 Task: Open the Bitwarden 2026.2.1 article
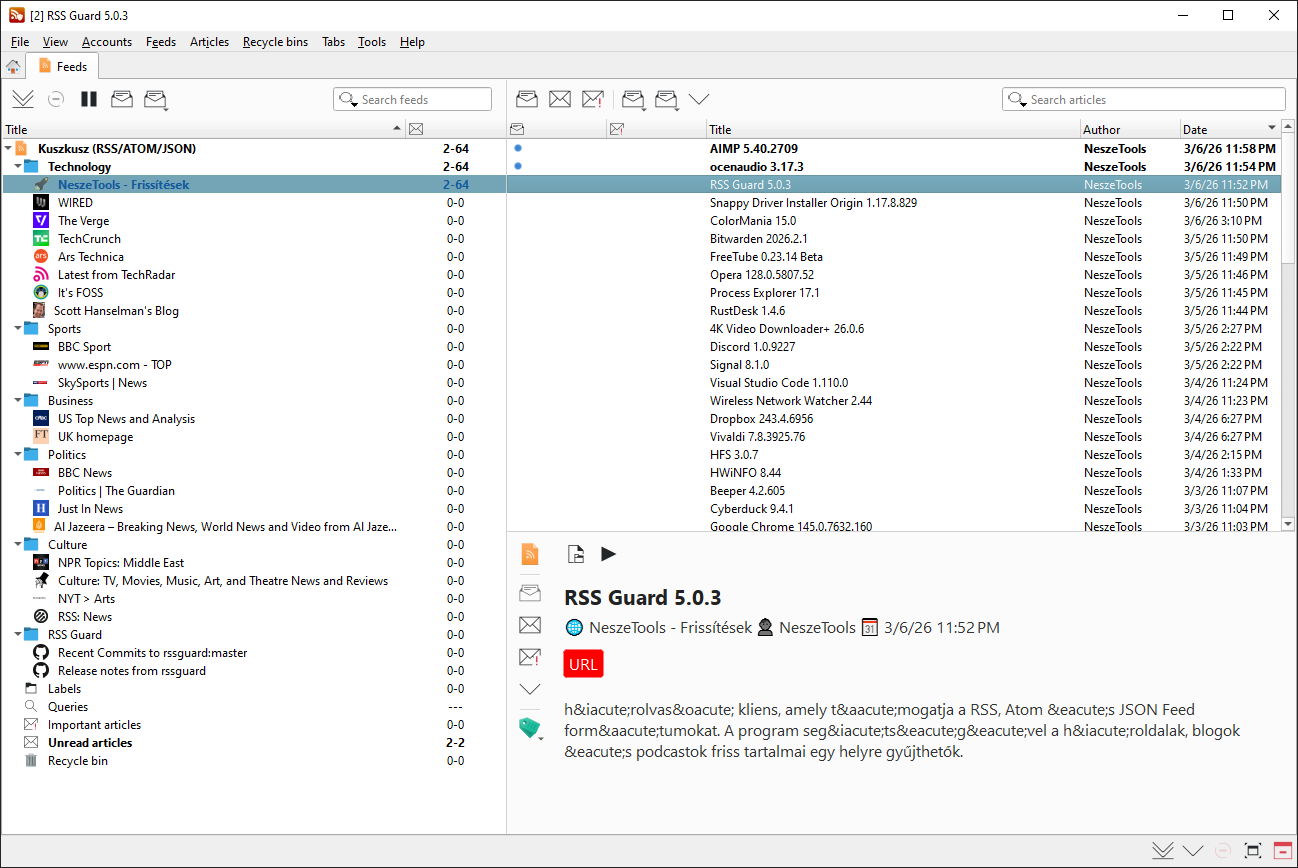click(759, 239)
